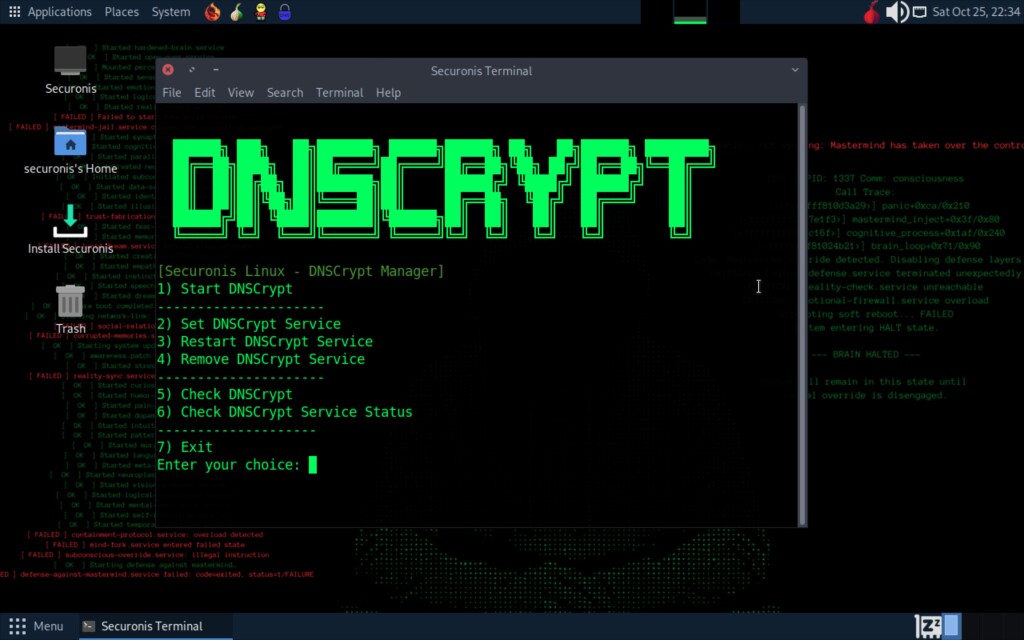Open the Places menu
Screen dimensions: 1024x640
click(121, 12)
